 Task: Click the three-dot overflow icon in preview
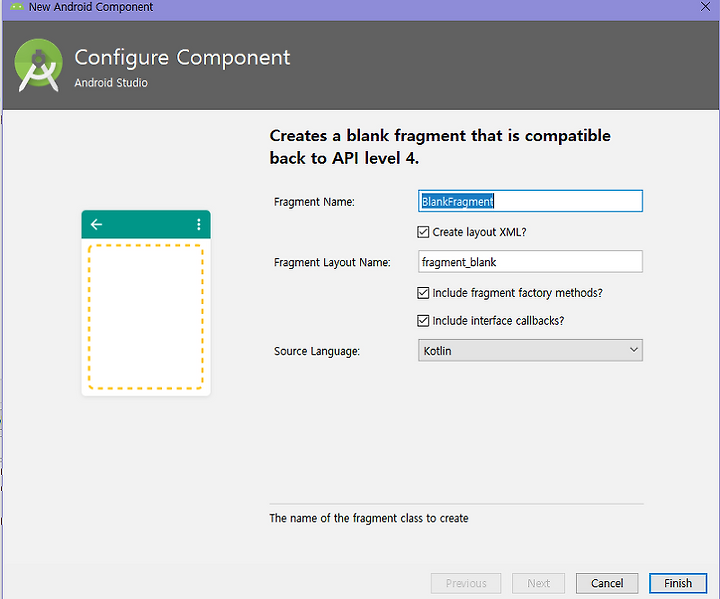[198, 224]
